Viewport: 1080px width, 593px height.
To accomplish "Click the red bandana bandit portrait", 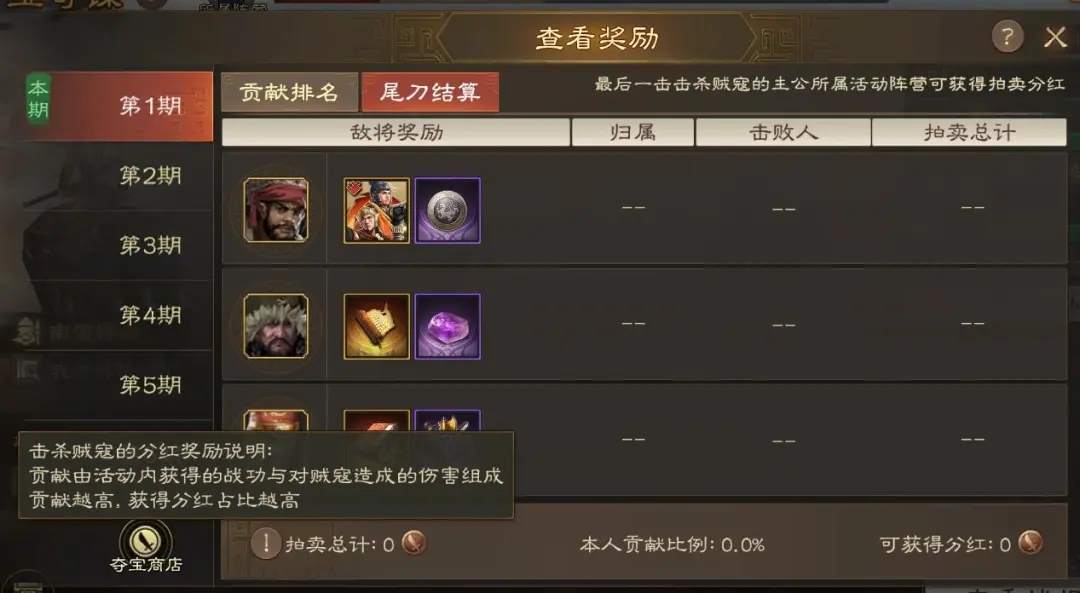I will (276, 210).
